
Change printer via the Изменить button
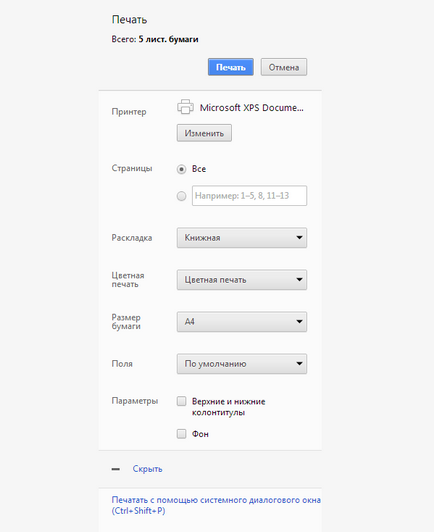(204, 133)
